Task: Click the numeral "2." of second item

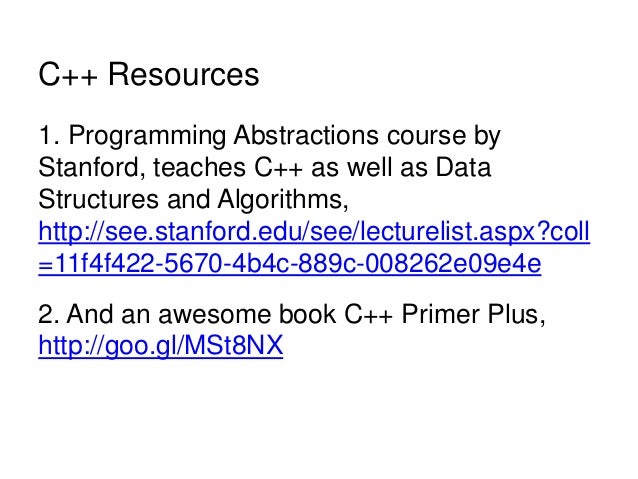Action: point(49,315)
